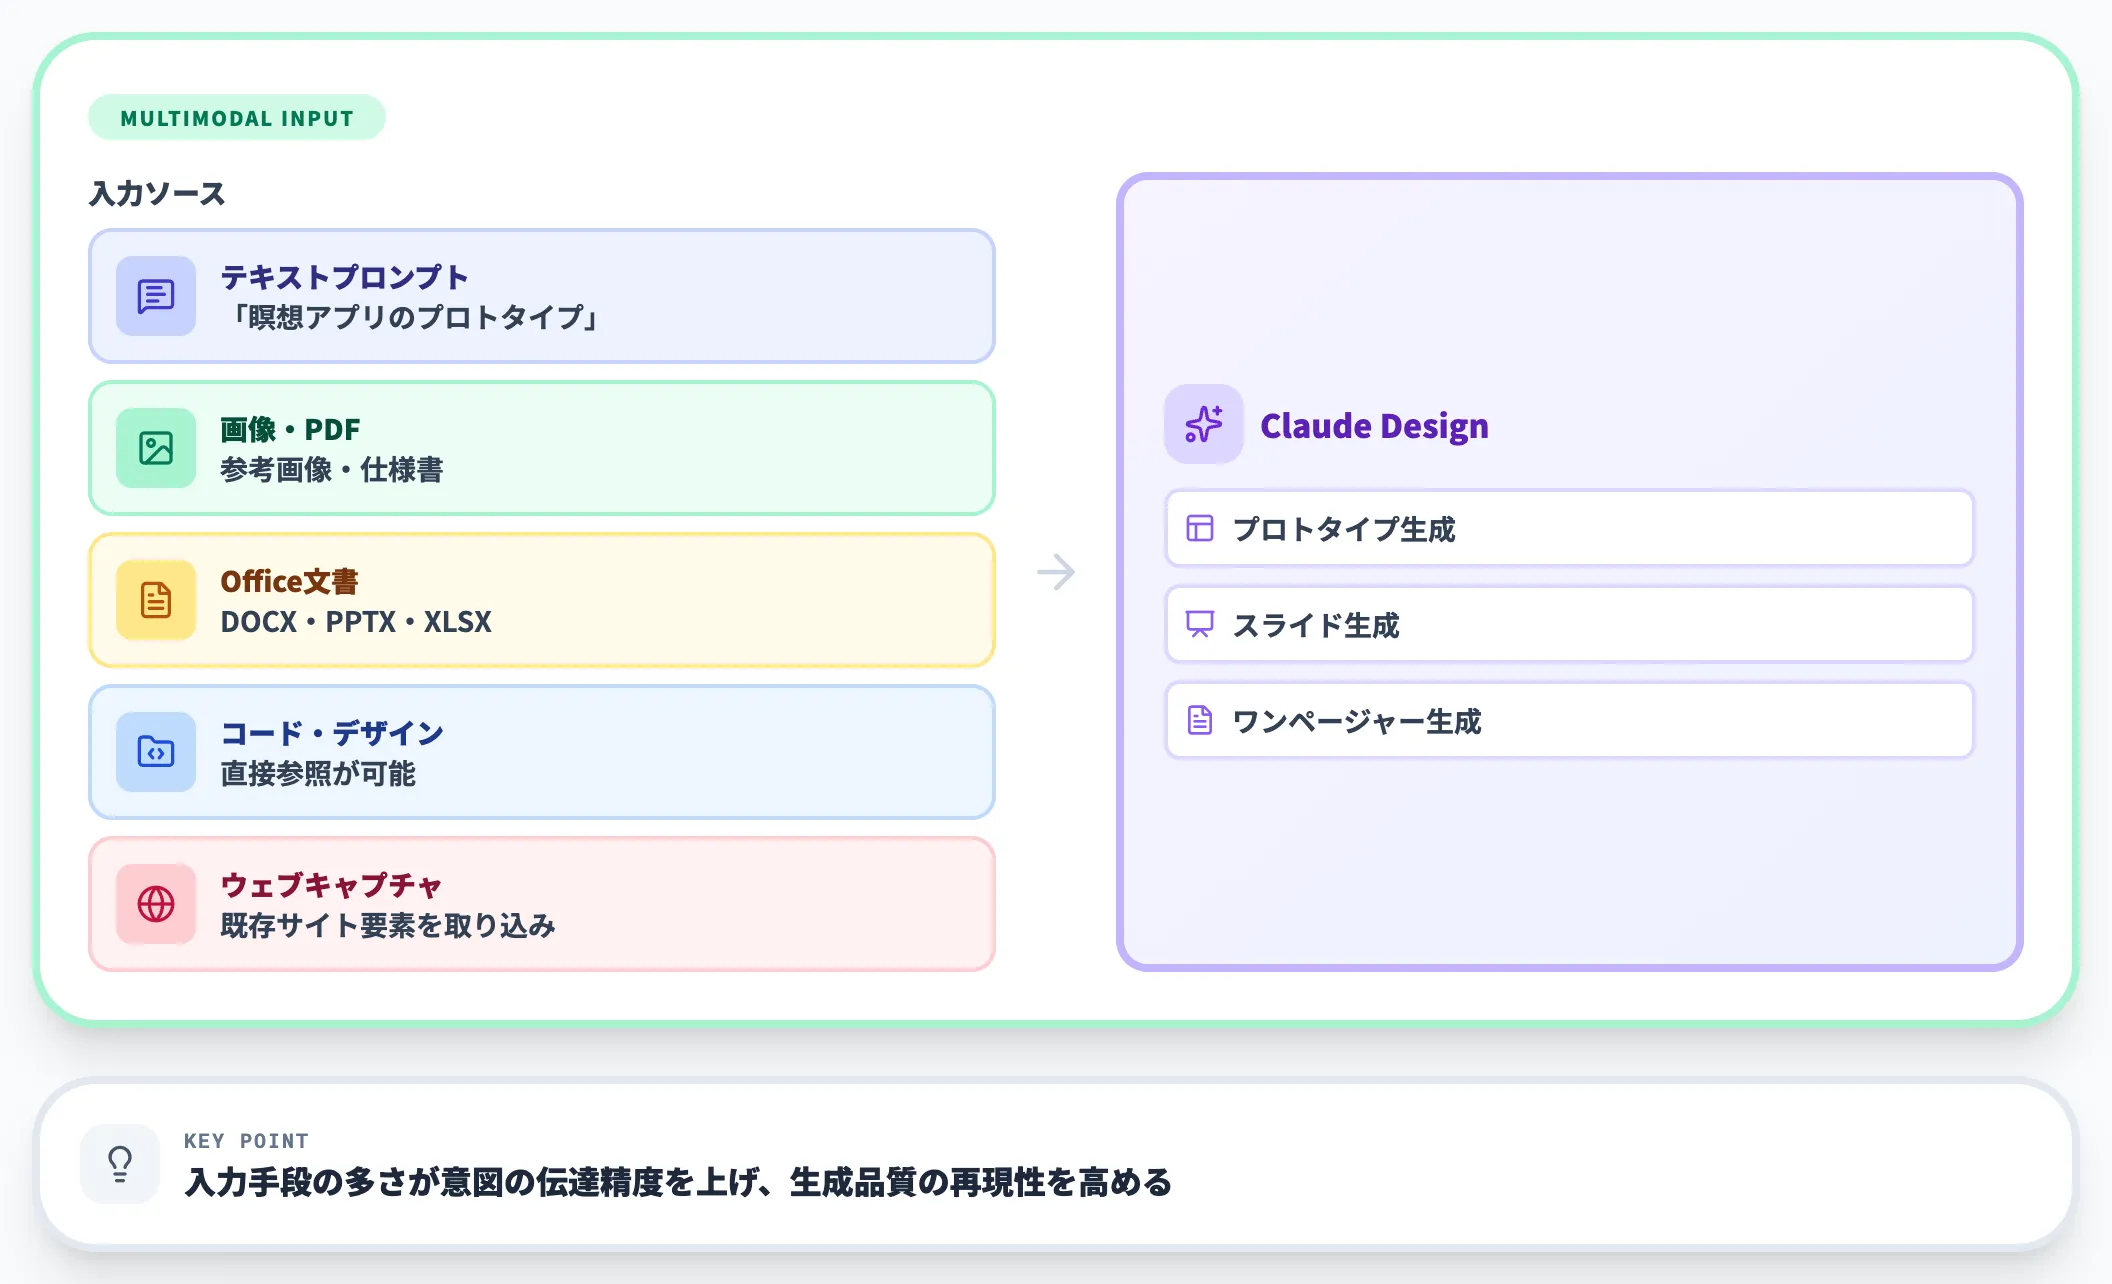Expand the ウェブキャプチャ card
This screenshot has height=1284, width=2112.
542,903
